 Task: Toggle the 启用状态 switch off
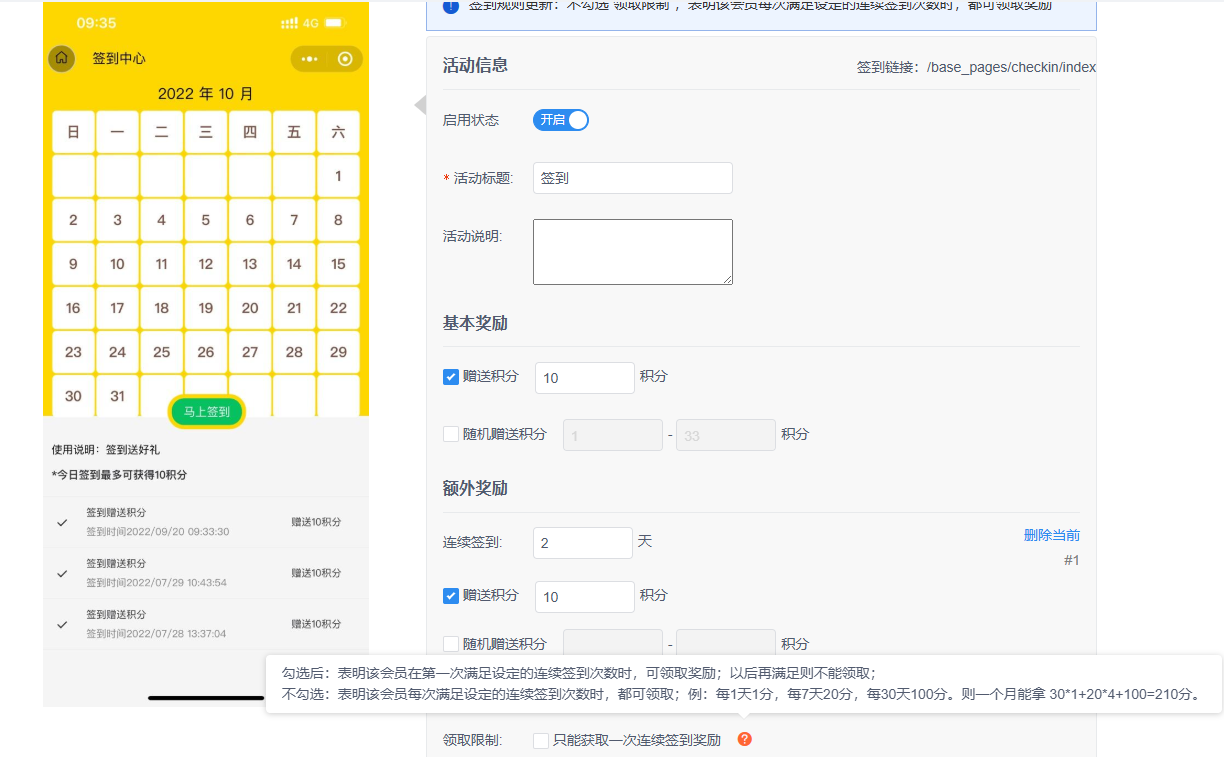pyautogui.click(x=560, y=120)
